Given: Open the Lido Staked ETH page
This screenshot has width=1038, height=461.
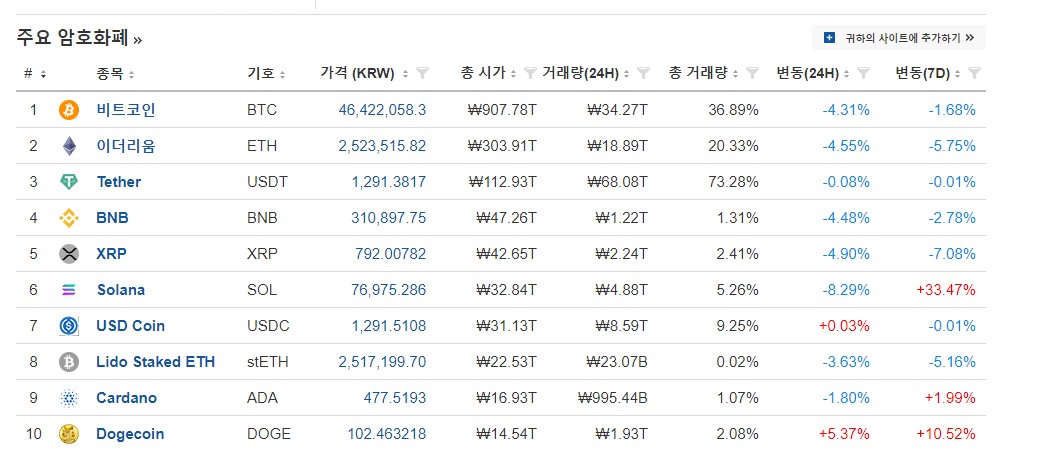Looking at the screenshot, I should (x=156, y=362).
